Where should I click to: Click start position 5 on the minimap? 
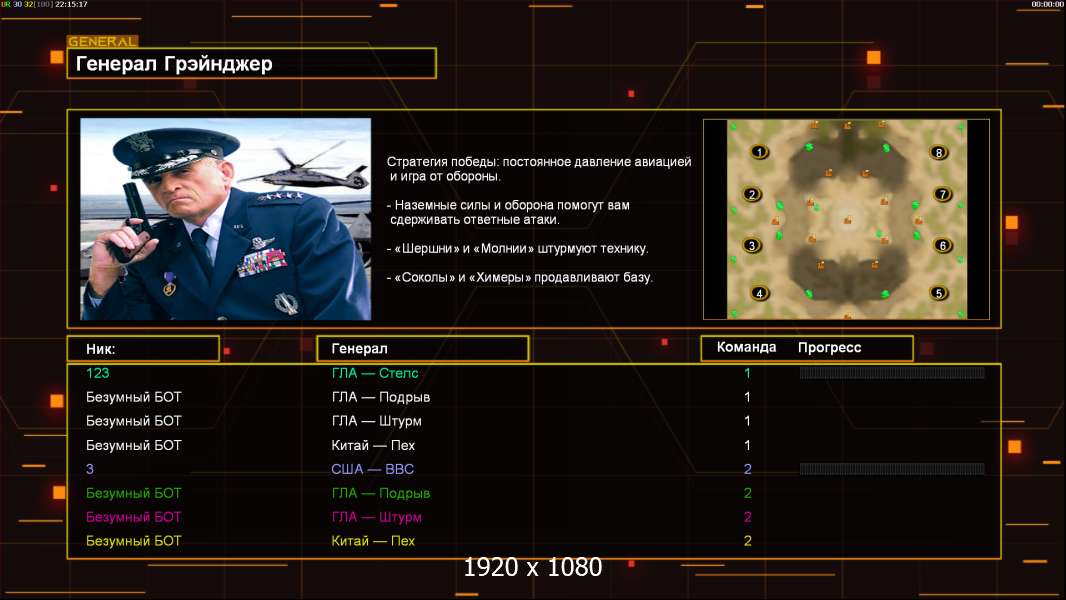coord(939,294)
